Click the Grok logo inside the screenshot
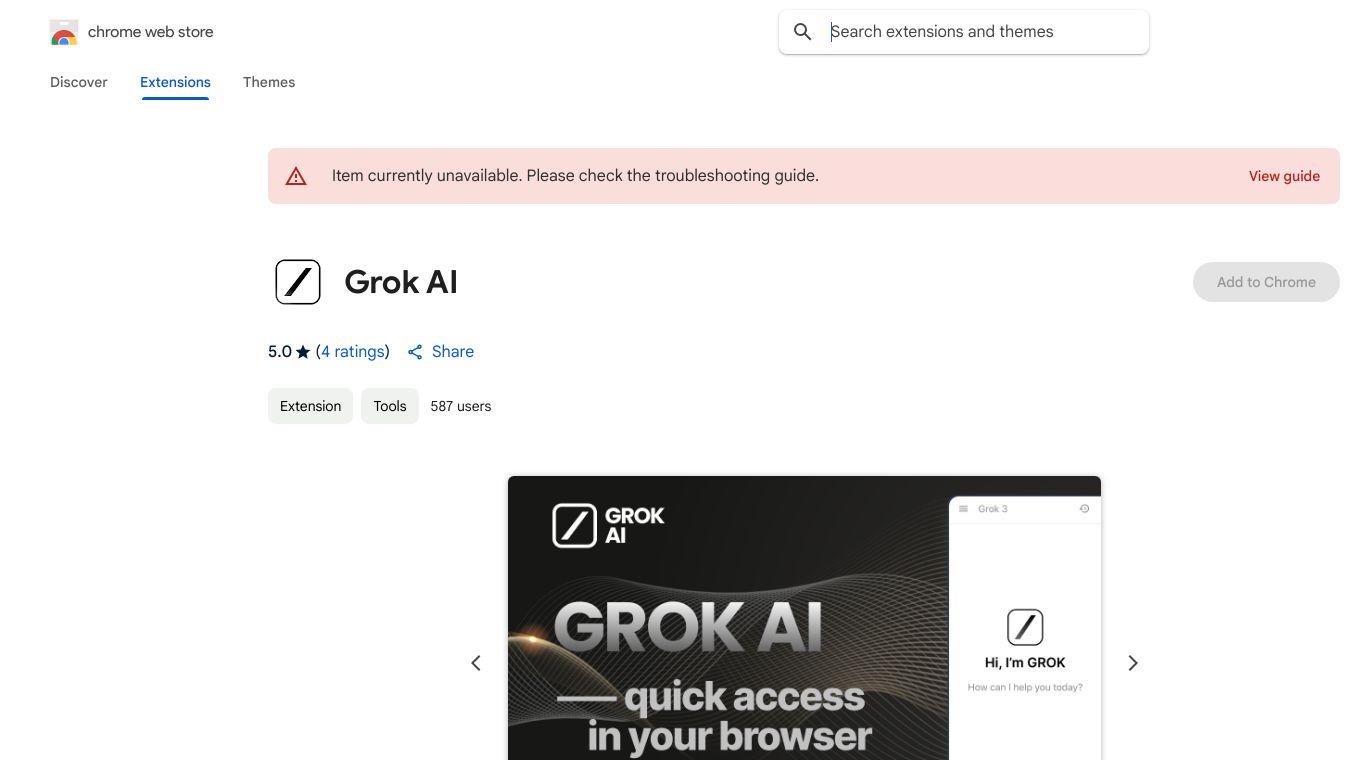The width and height of the screenshot is (1352, 760). (x=575, y=526)
